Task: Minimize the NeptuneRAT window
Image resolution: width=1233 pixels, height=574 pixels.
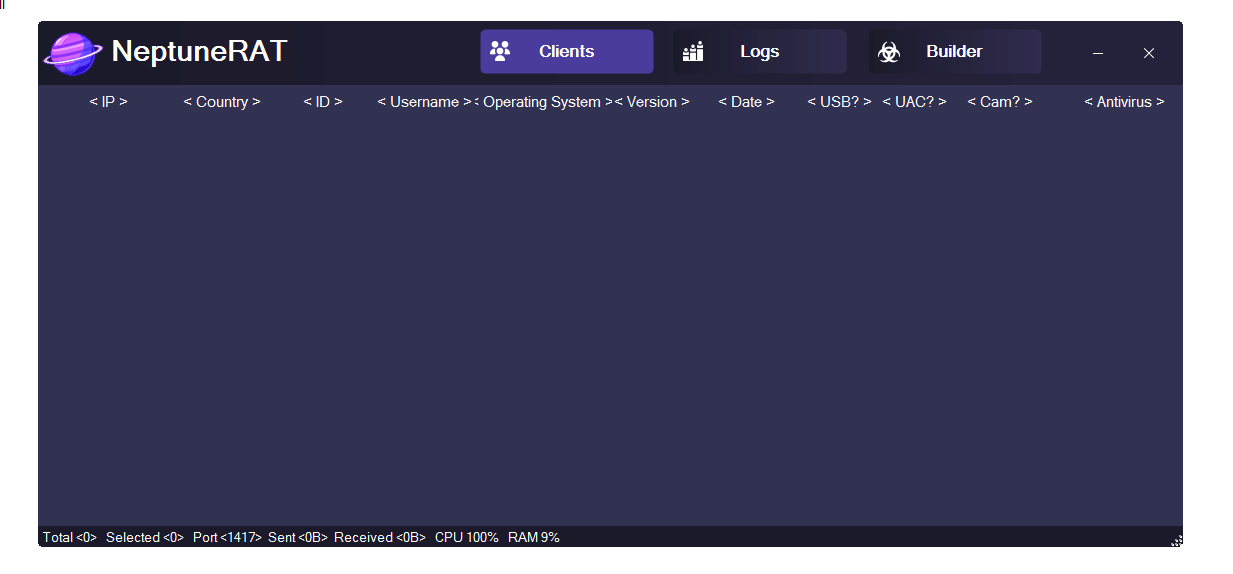Action: (x=1098, y=53)
